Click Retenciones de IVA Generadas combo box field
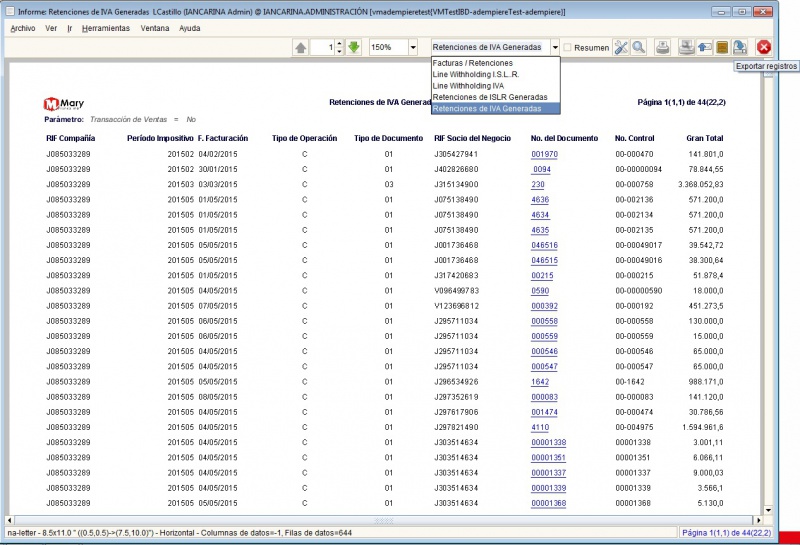Image resolution: width=800 pixels, height=545 pixels. click(x=490, y=47)
